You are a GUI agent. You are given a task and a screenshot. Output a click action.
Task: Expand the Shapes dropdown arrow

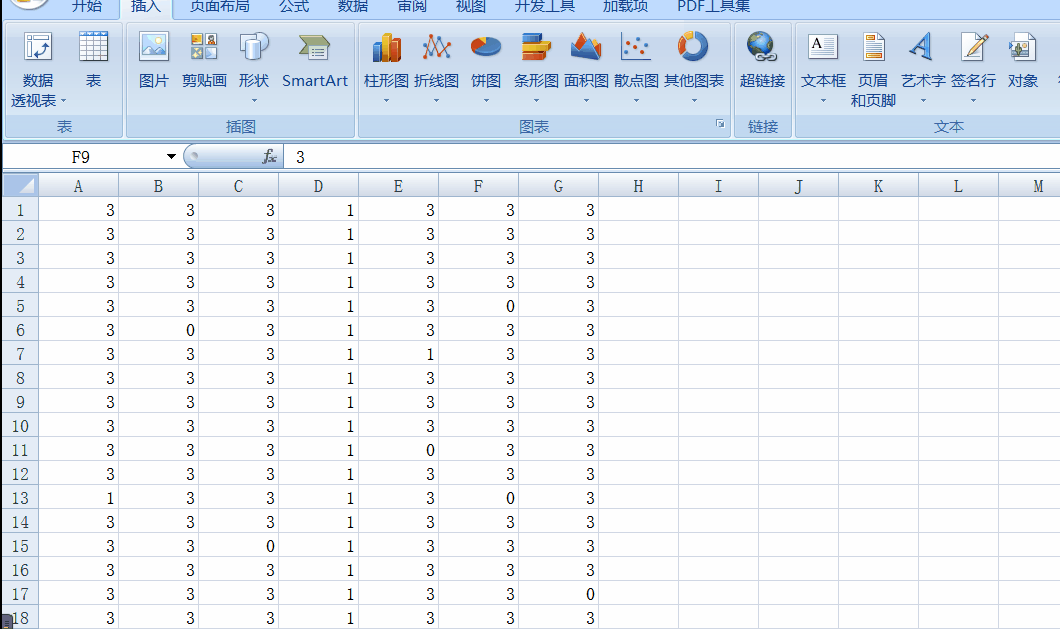coord(254,101)
